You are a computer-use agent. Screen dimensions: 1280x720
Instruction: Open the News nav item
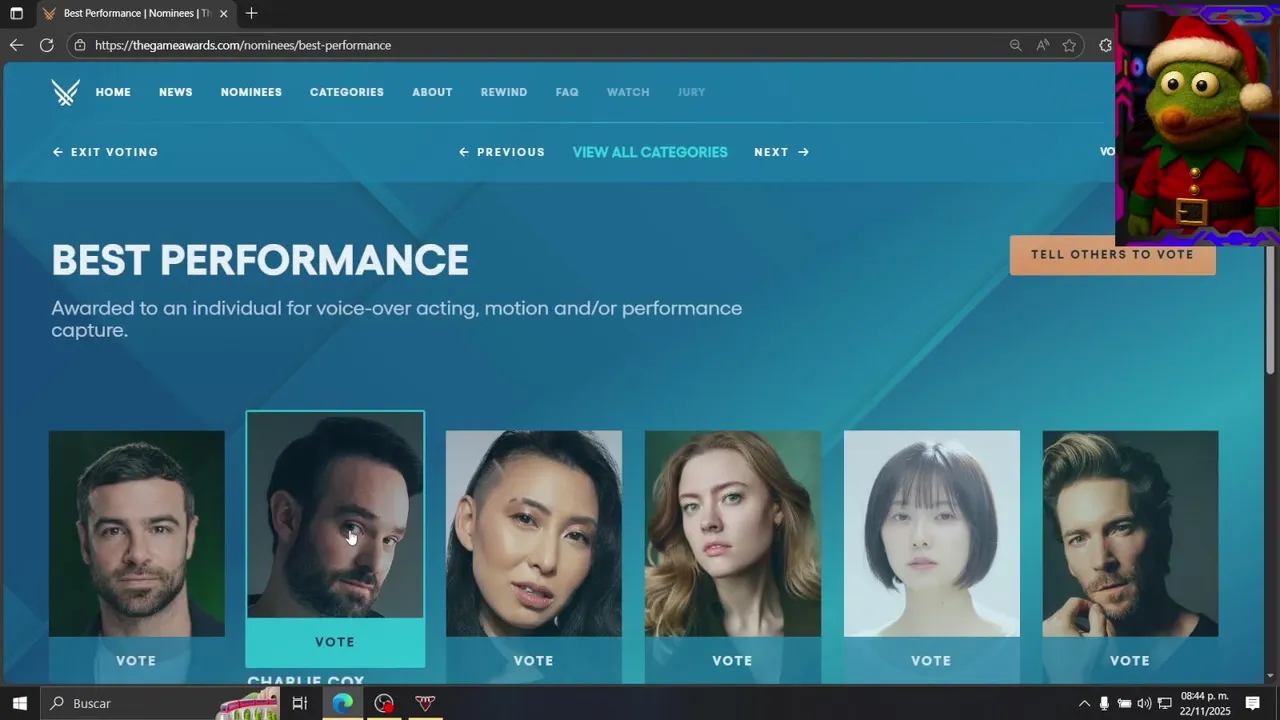[176, 92]
